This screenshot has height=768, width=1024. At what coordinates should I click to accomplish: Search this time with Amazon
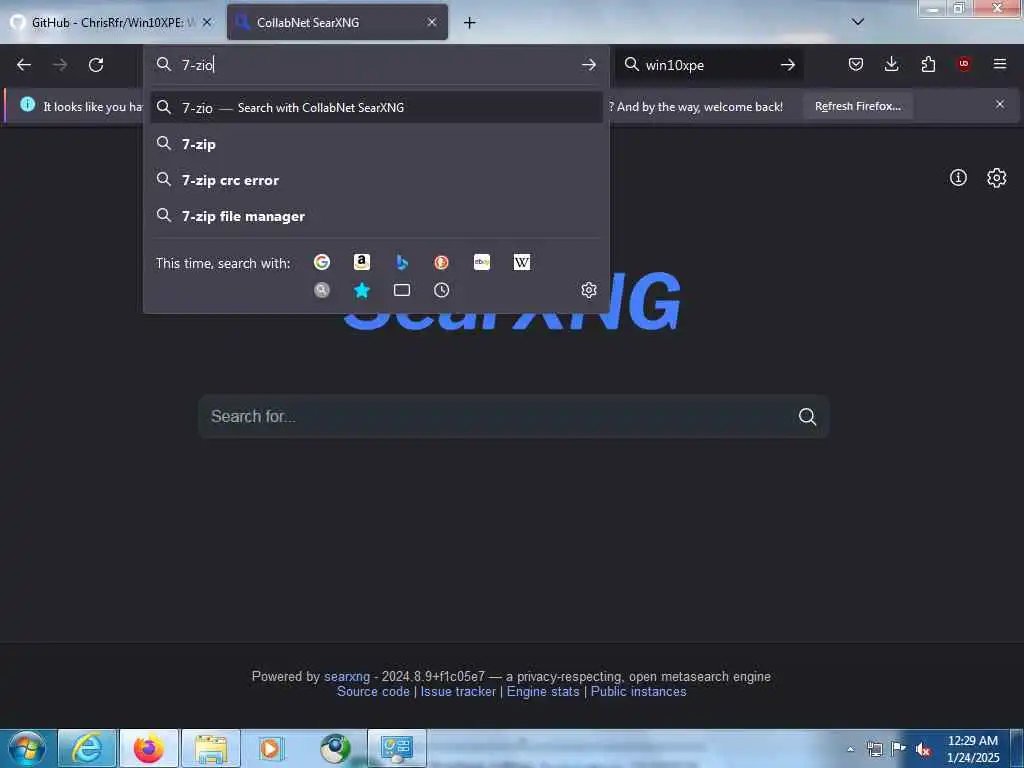pyautogui.click(x=362, y=262)
